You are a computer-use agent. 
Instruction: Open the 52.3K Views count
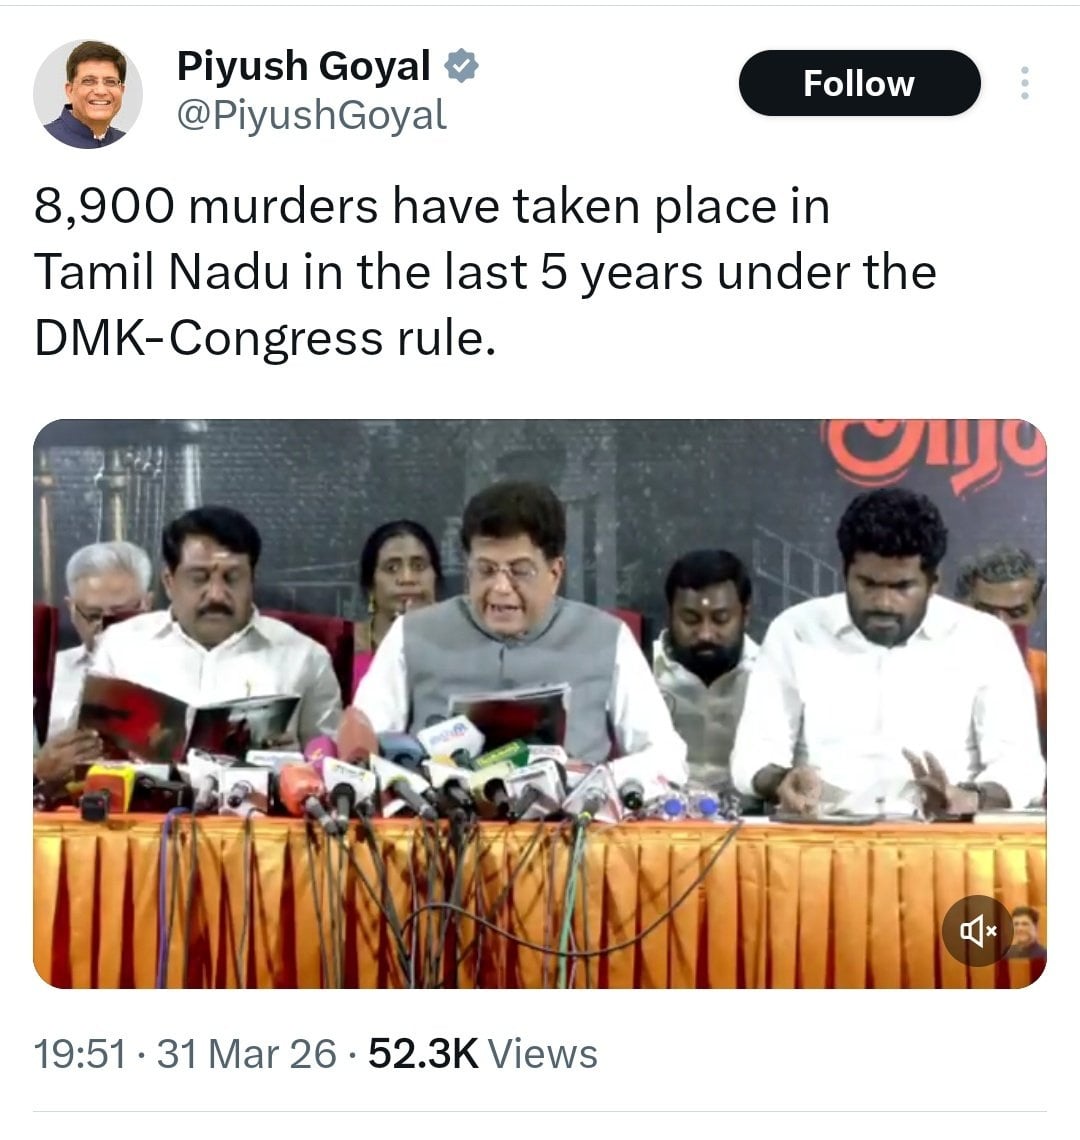tap(482, 1053)
